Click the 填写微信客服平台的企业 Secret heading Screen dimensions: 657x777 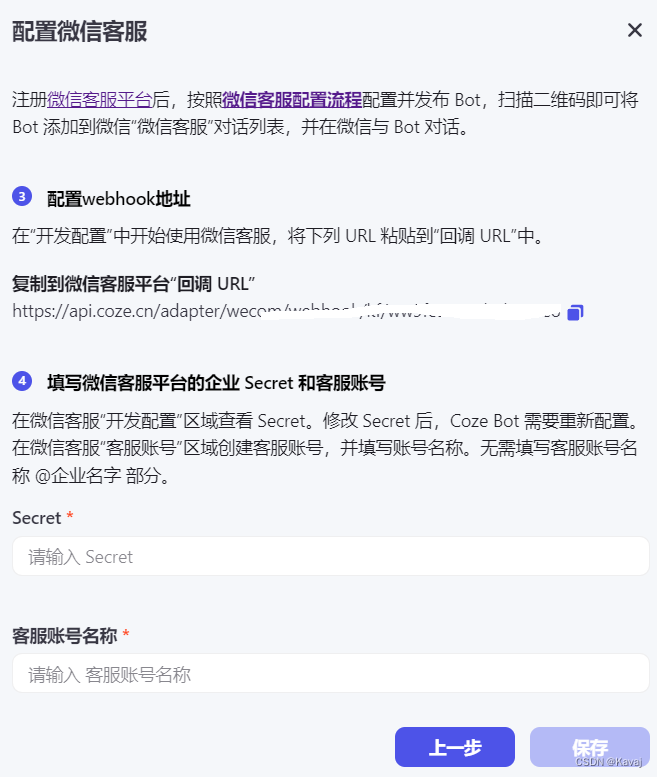(x=216, y=383)
